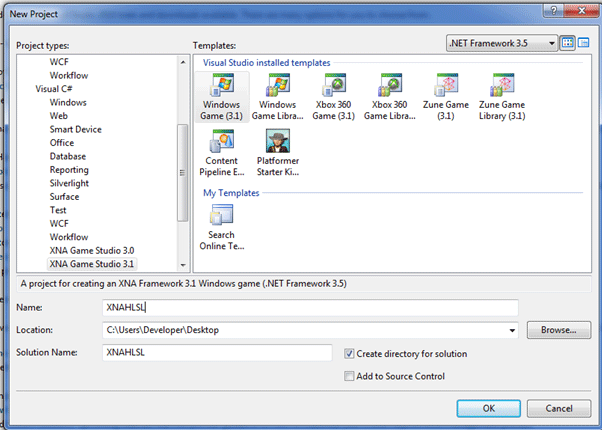The image size is (602, 430).
Task: Click the XNA Framework 3.1 project description text
Action: coord(184,284)
